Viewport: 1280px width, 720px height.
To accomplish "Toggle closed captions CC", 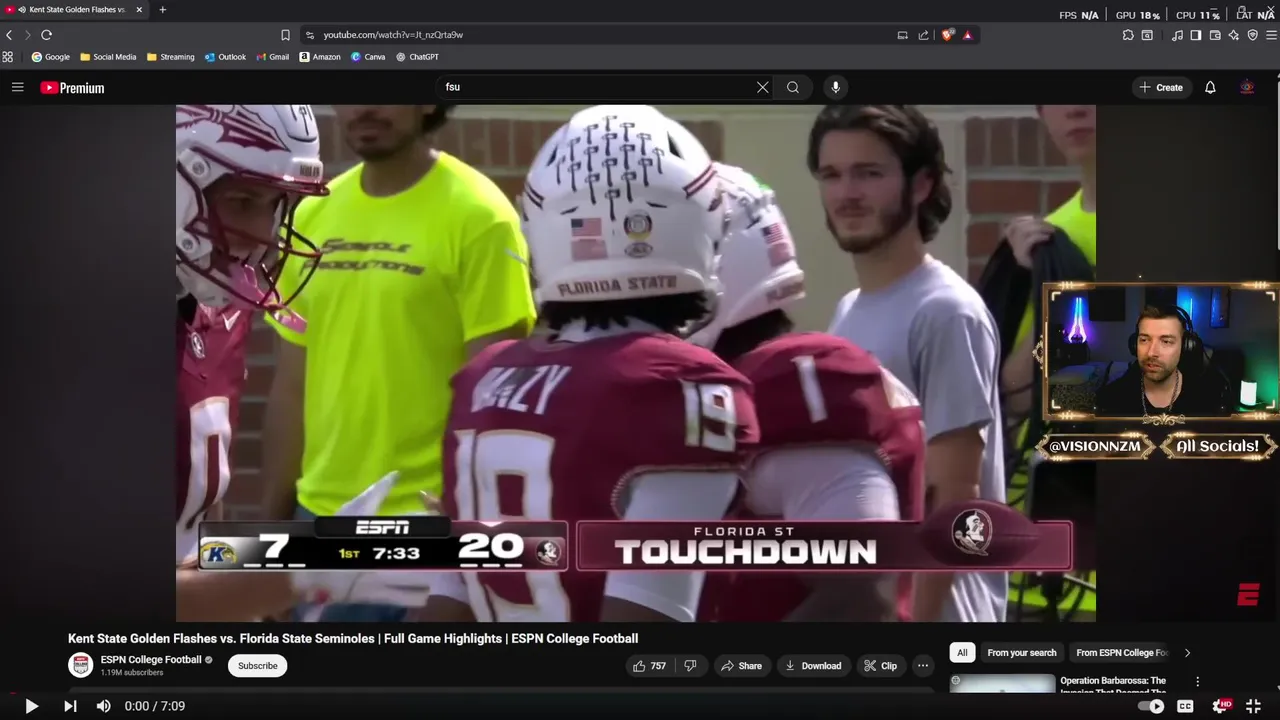I will (x=1185, y=706).
